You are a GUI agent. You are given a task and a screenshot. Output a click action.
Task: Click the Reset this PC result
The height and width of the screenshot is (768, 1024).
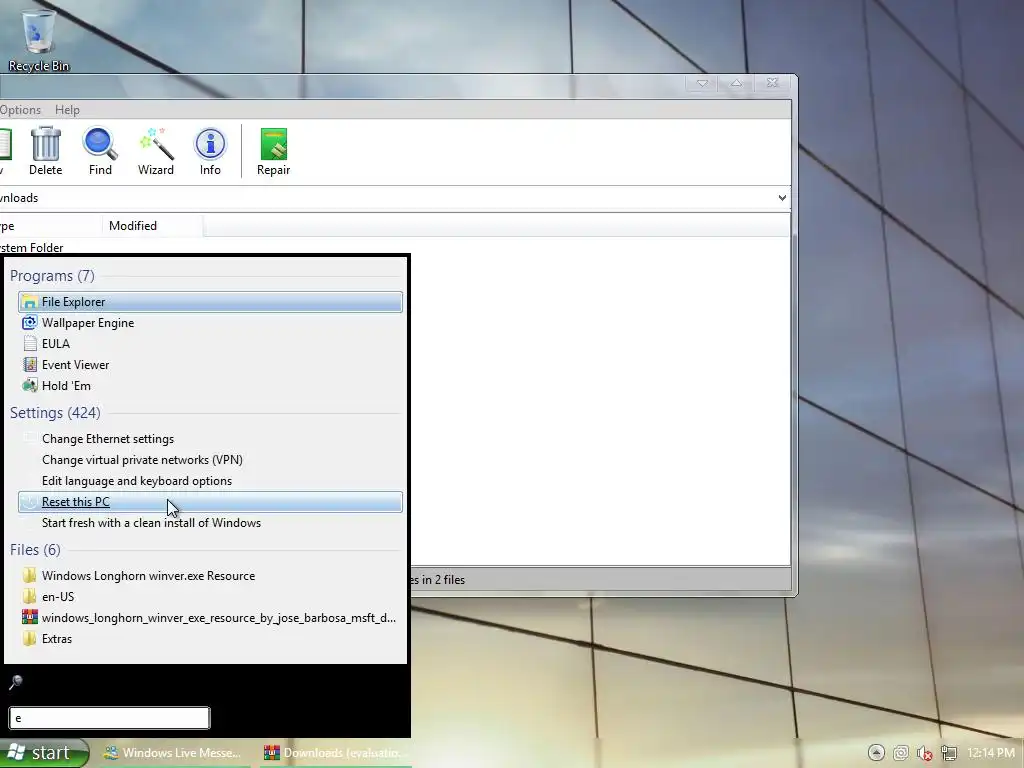pyautogui.click(x=210, y=502)
